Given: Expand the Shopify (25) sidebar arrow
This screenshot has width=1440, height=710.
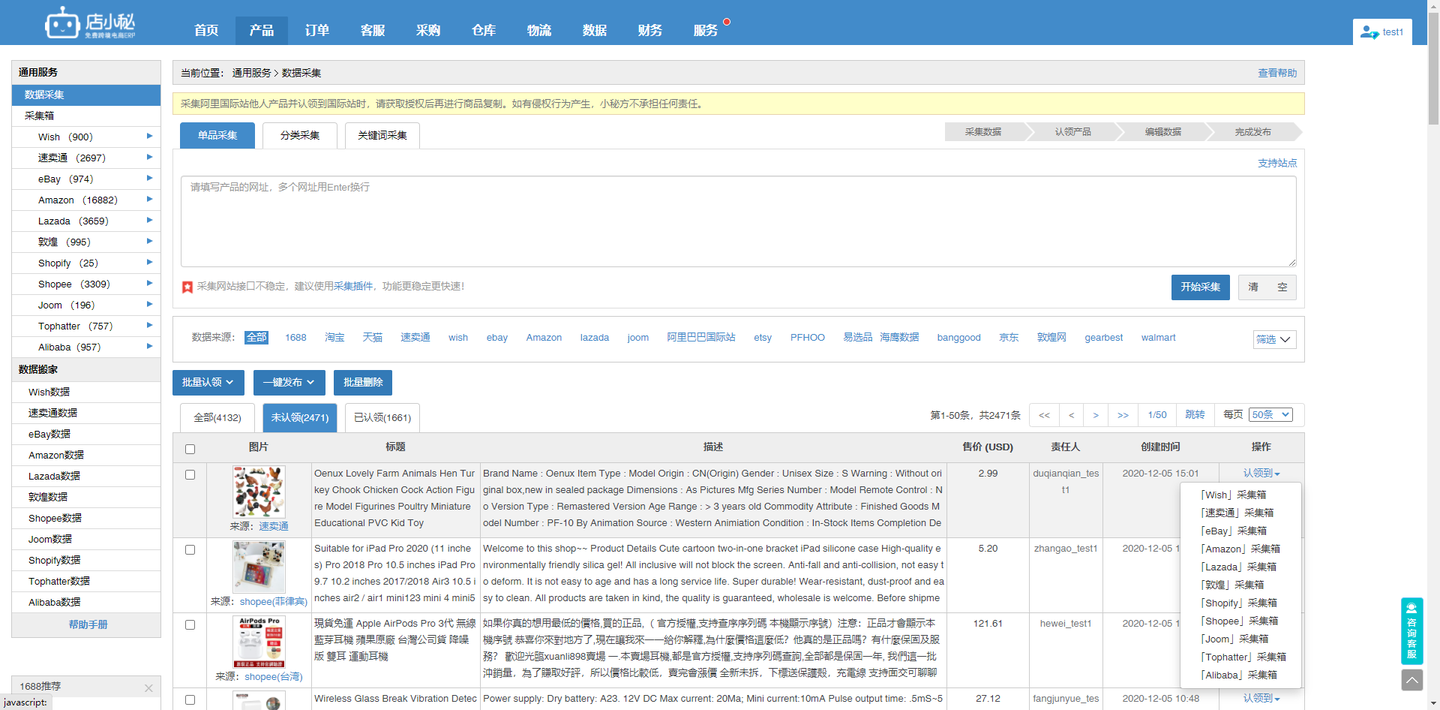Looking at the screenshot, I should [150, 262].
